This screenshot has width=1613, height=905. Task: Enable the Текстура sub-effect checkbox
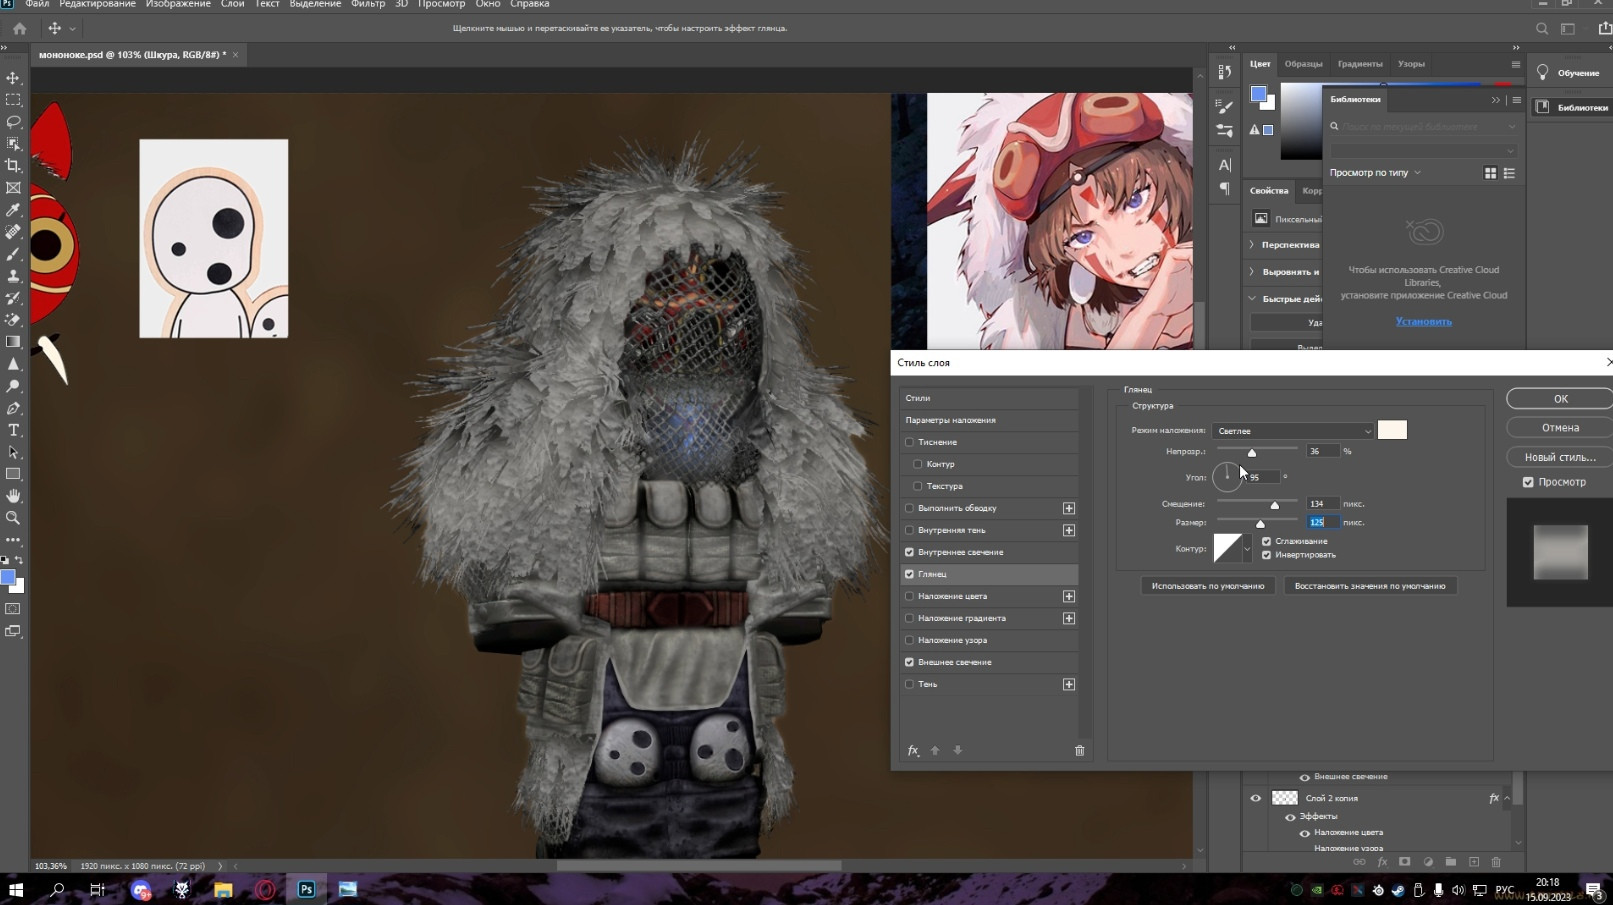pos(917,486)
